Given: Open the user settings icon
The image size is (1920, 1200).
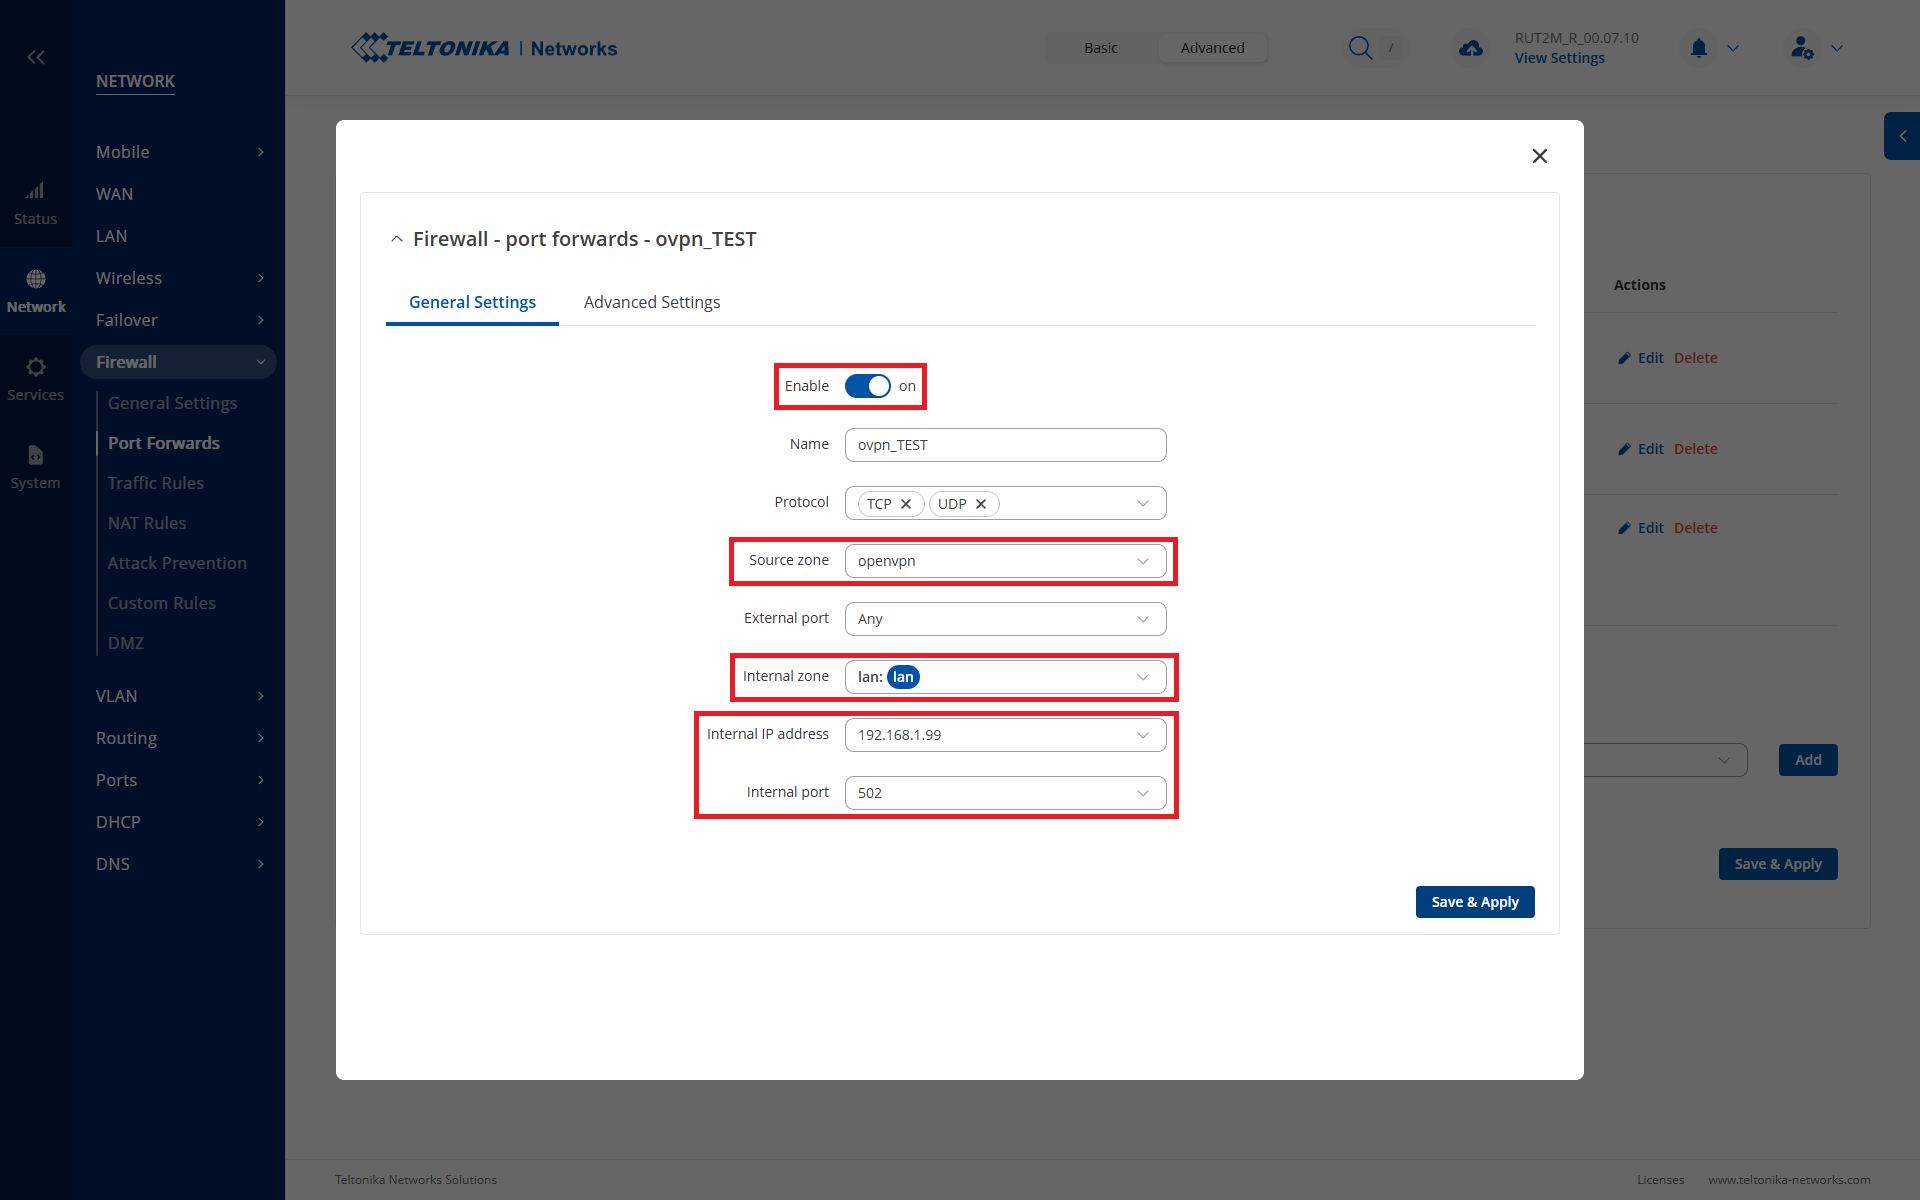Looking at the screenshot, I should [1802, 48].
